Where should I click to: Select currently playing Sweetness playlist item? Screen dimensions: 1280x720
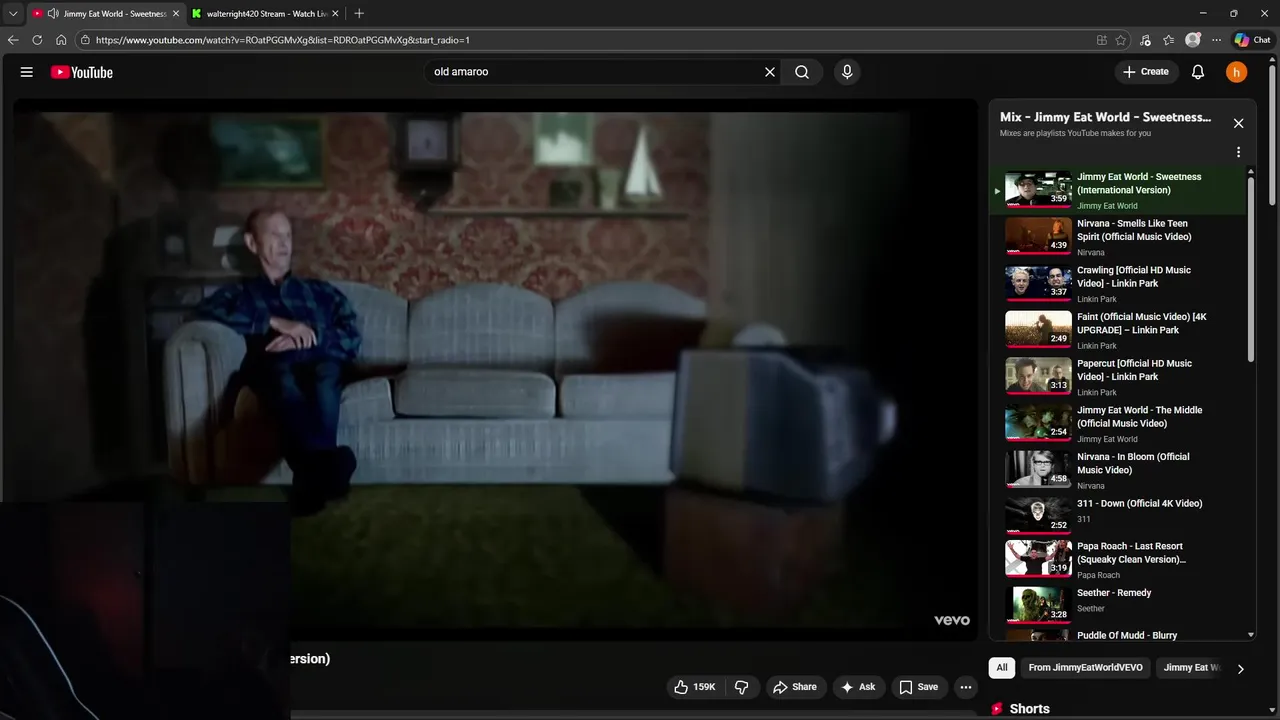[x=1120, y=190]
